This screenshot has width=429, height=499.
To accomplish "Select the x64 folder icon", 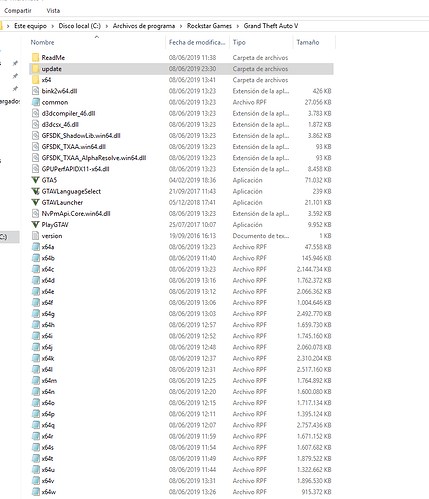I will pos(36,80).
